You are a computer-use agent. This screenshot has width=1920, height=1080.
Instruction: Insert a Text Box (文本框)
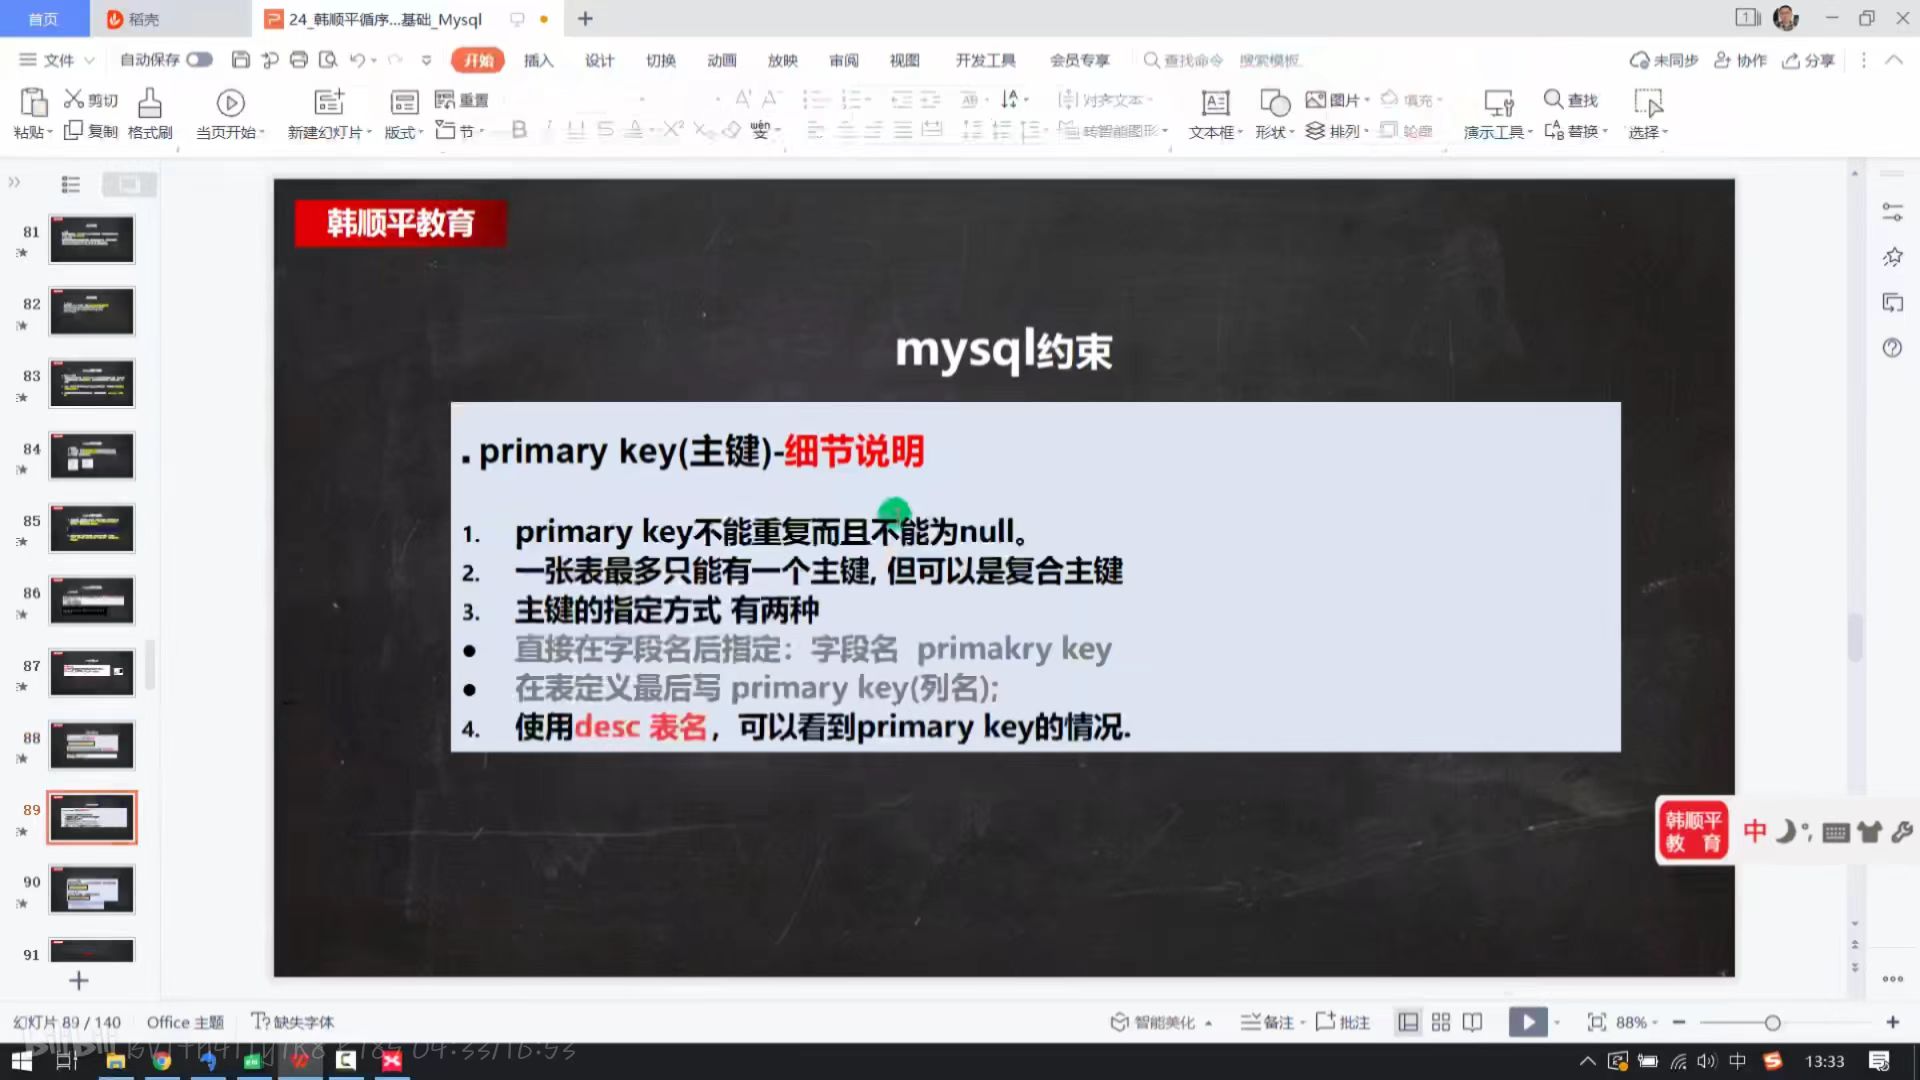tap(1215, 114)
